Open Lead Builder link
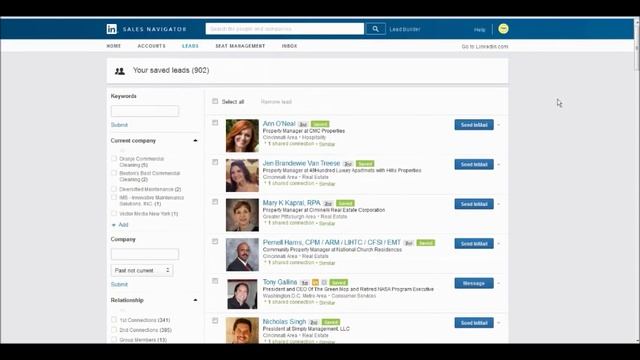This screenshot has height=360, width=640. (404, 29)
